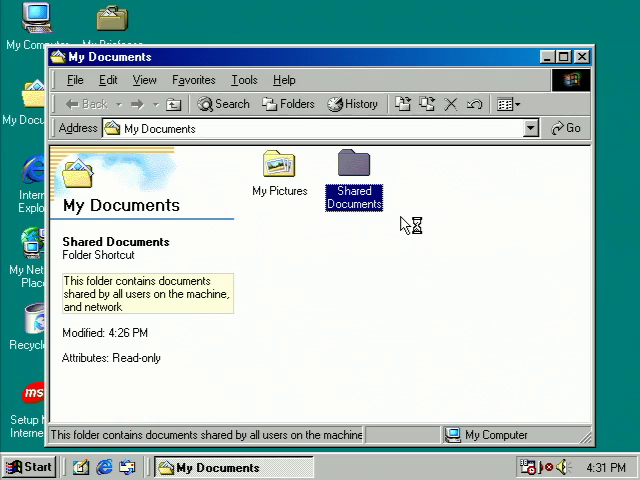The height and width of the screenshot is (480, 640).
Task: Delete the selected item with the X icon
Action: [x=451, y=104]
